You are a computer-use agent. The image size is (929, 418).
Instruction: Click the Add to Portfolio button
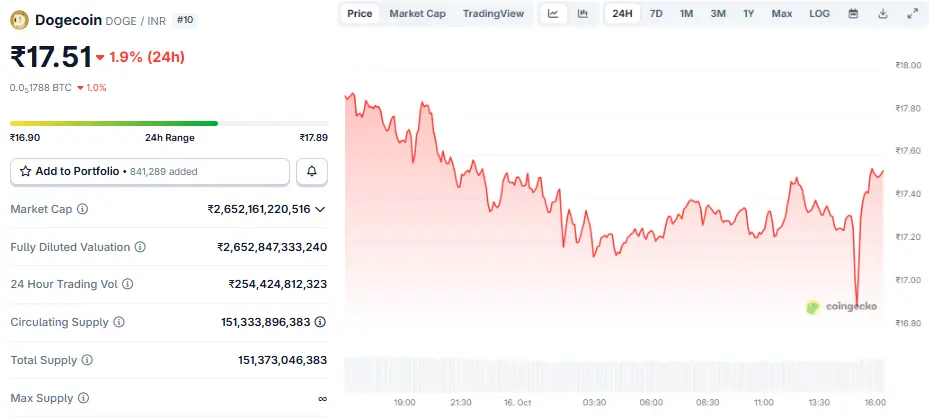coord(150,172)
